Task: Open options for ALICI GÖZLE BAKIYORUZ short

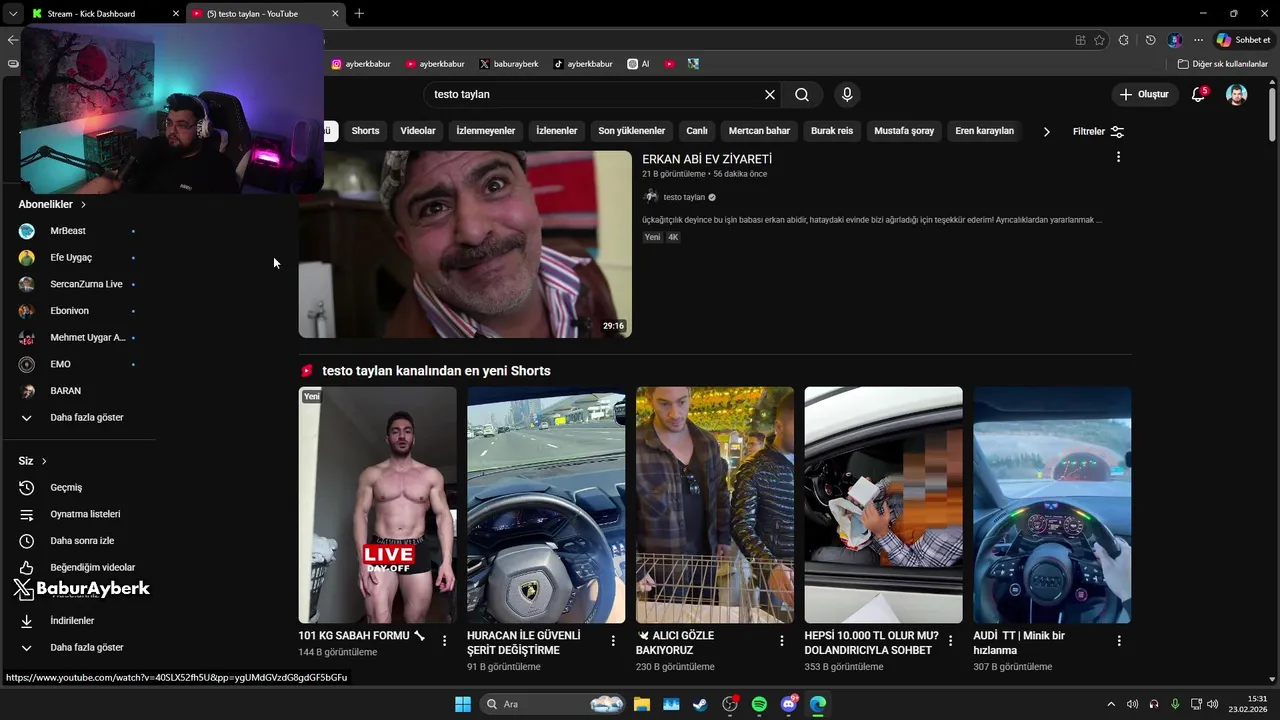Action: [782, 641]
